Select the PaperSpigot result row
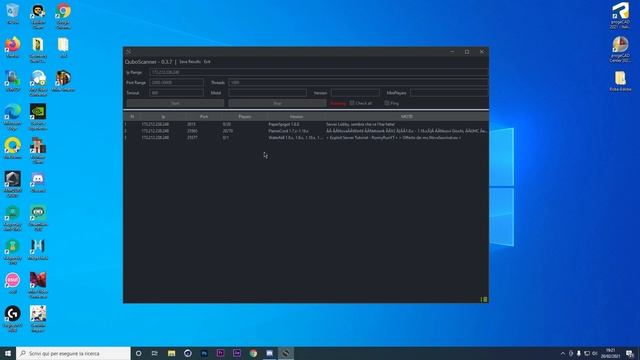This screenshot has height=360, width=640. pyautogui.click(x=306, y=124)
